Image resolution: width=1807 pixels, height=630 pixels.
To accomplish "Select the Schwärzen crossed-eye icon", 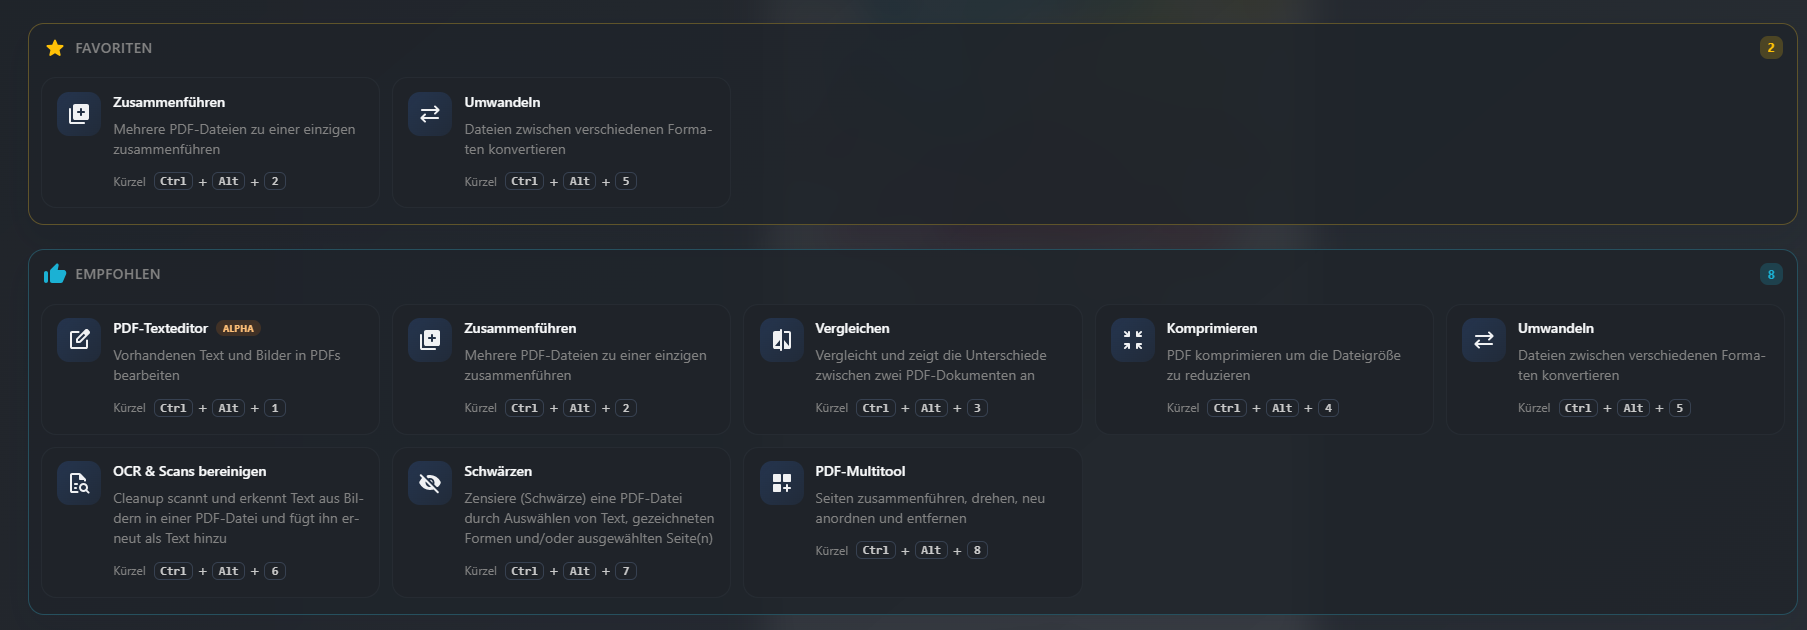I will pos(430,483).
